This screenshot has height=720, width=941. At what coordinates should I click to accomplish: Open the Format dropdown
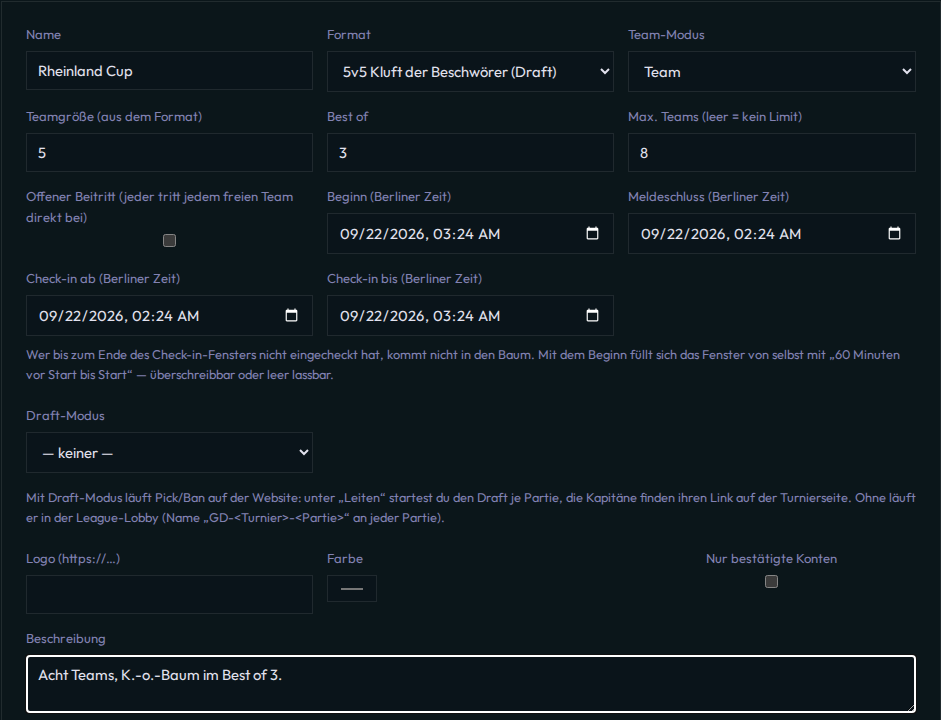[x=470, y=71]
